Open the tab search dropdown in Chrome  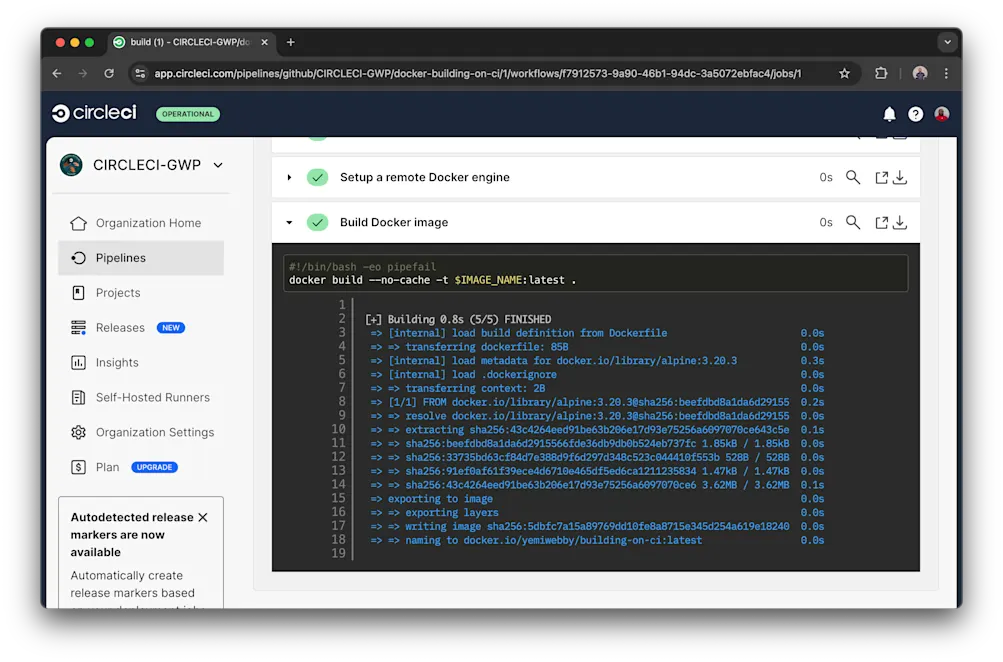947,42
